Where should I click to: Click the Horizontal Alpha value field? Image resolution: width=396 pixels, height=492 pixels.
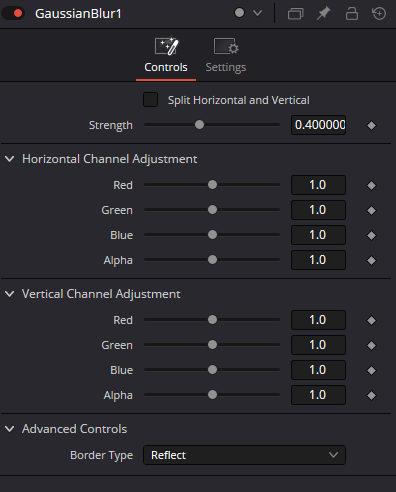318,260
